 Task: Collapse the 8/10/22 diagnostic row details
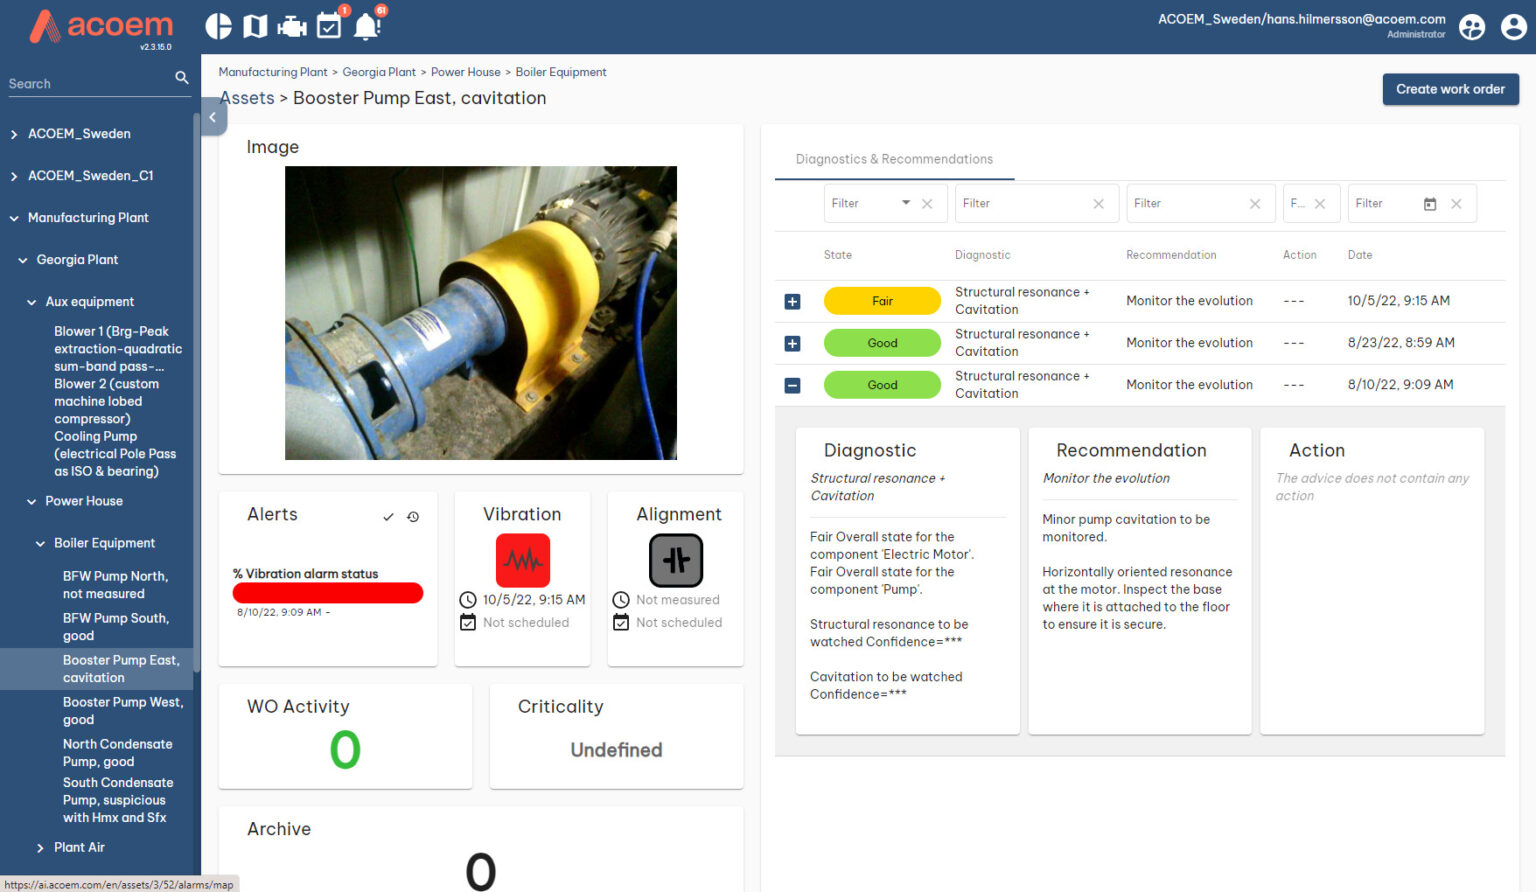pos(792,384)
